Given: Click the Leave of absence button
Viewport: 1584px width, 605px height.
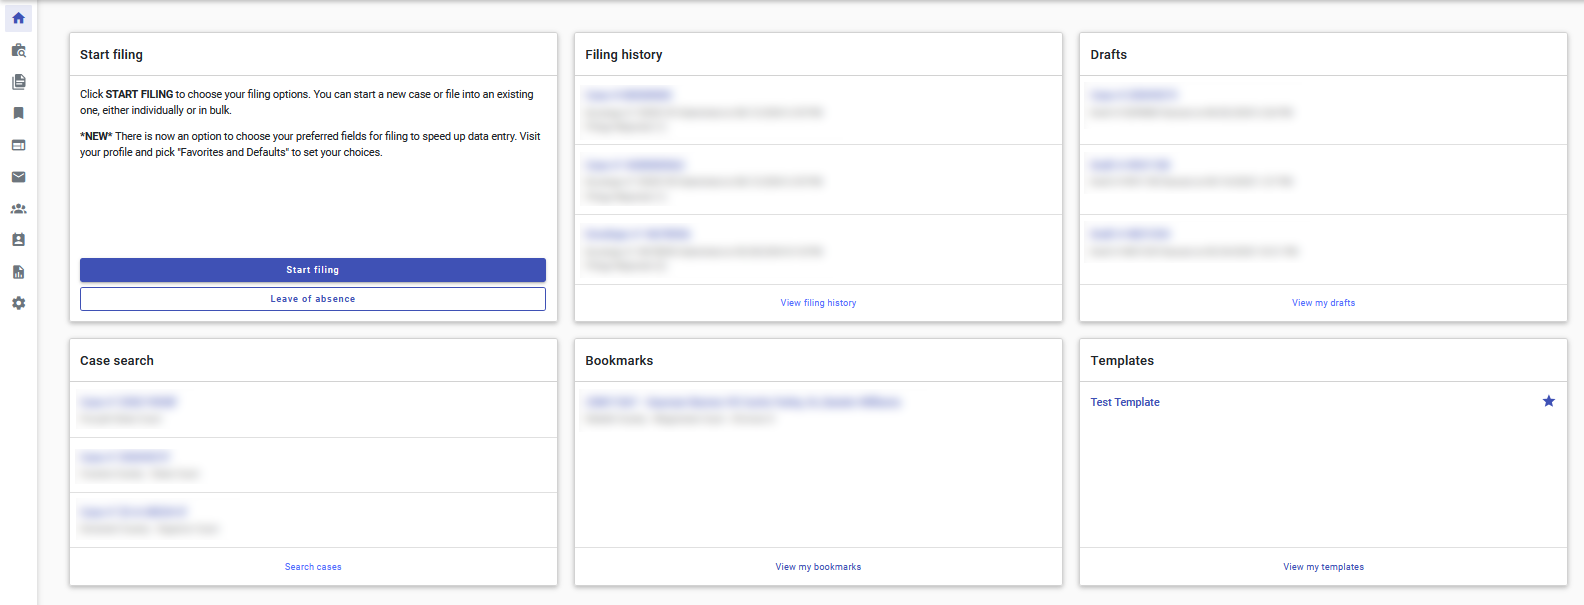Looking at the screenshot, I should pos(313,299).
